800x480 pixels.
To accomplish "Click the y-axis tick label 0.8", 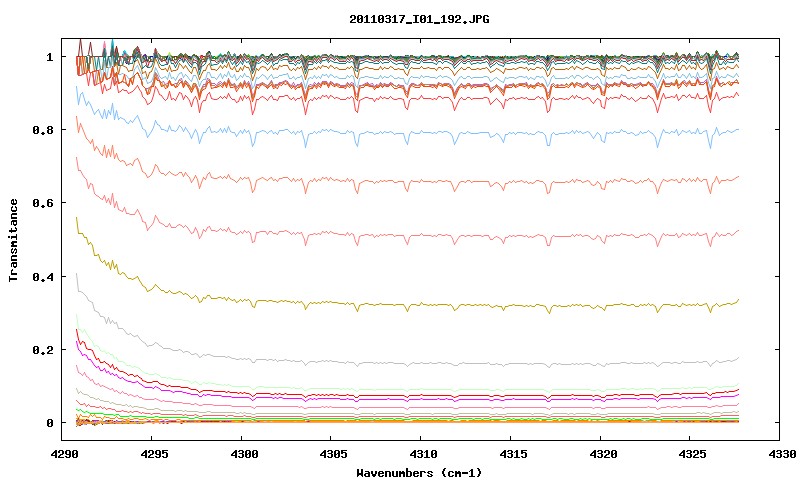I will (43, 130).
